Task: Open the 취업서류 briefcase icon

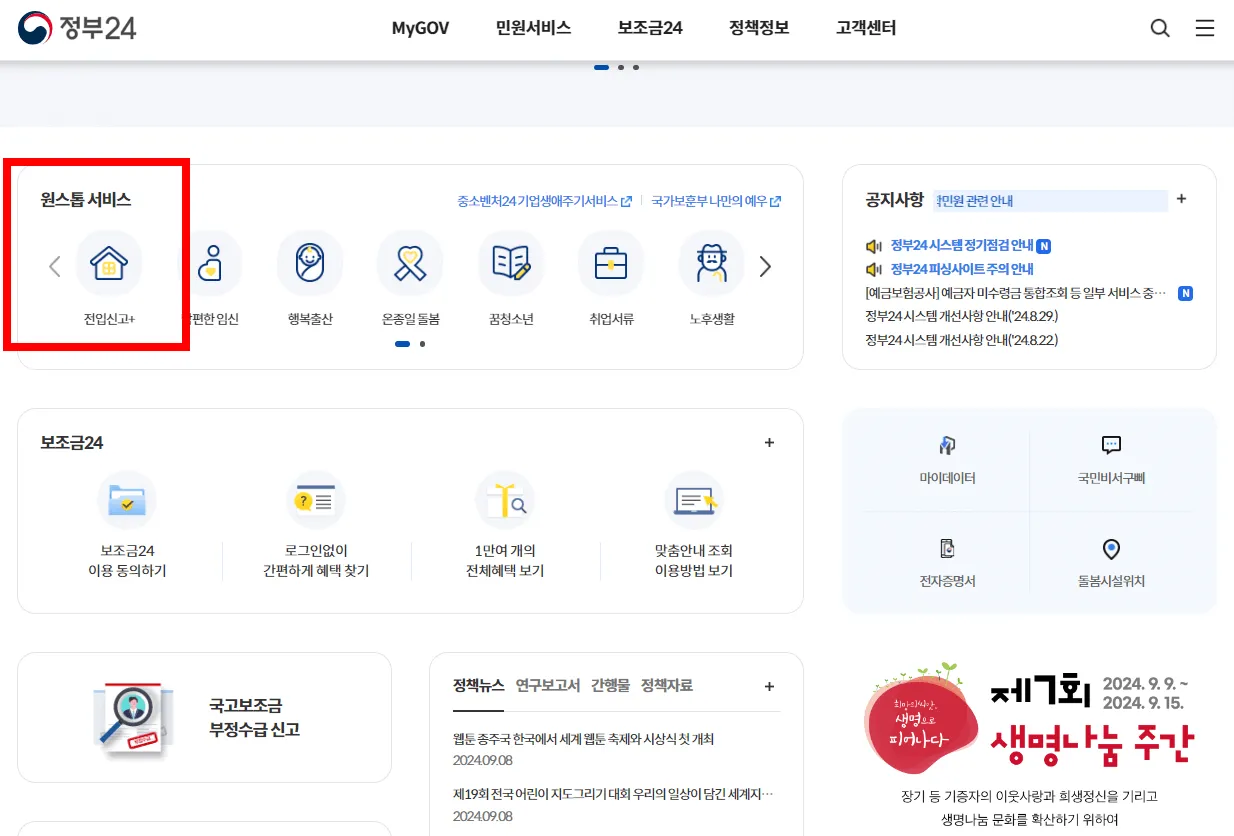Action: (x=611, y=263)
